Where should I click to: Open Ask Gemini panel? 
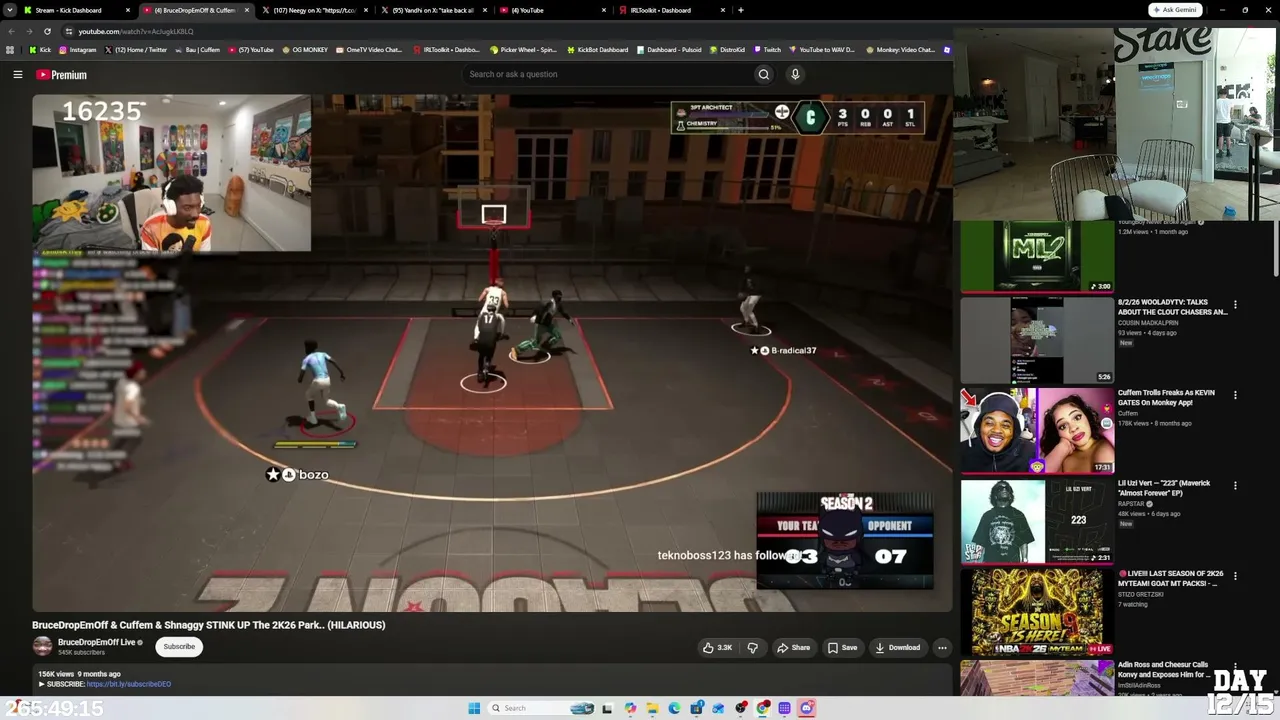[1175, 10]
